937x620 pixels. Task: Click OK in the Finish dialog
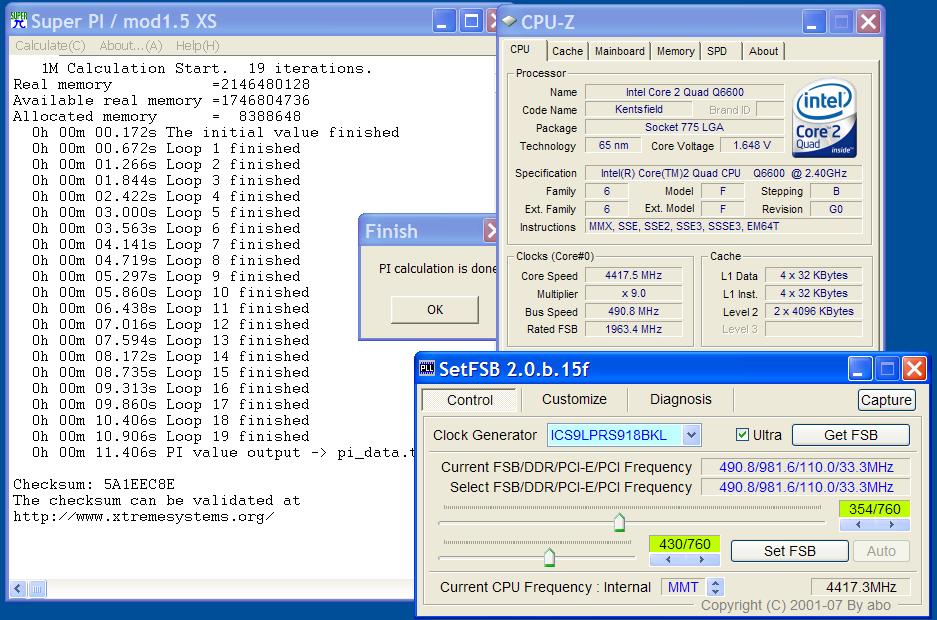click(x=435, y=309)
